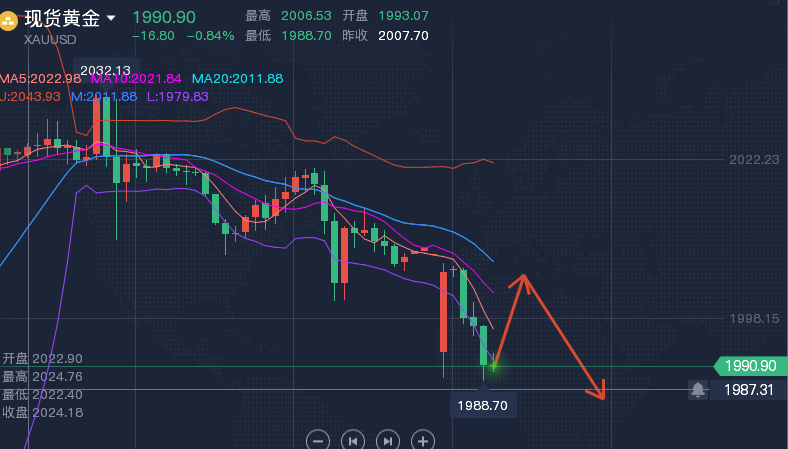Click the 1988.70 low price marker
Image resolution: width=788 pixels, height=449 pixels.
(x=484, y=406)
